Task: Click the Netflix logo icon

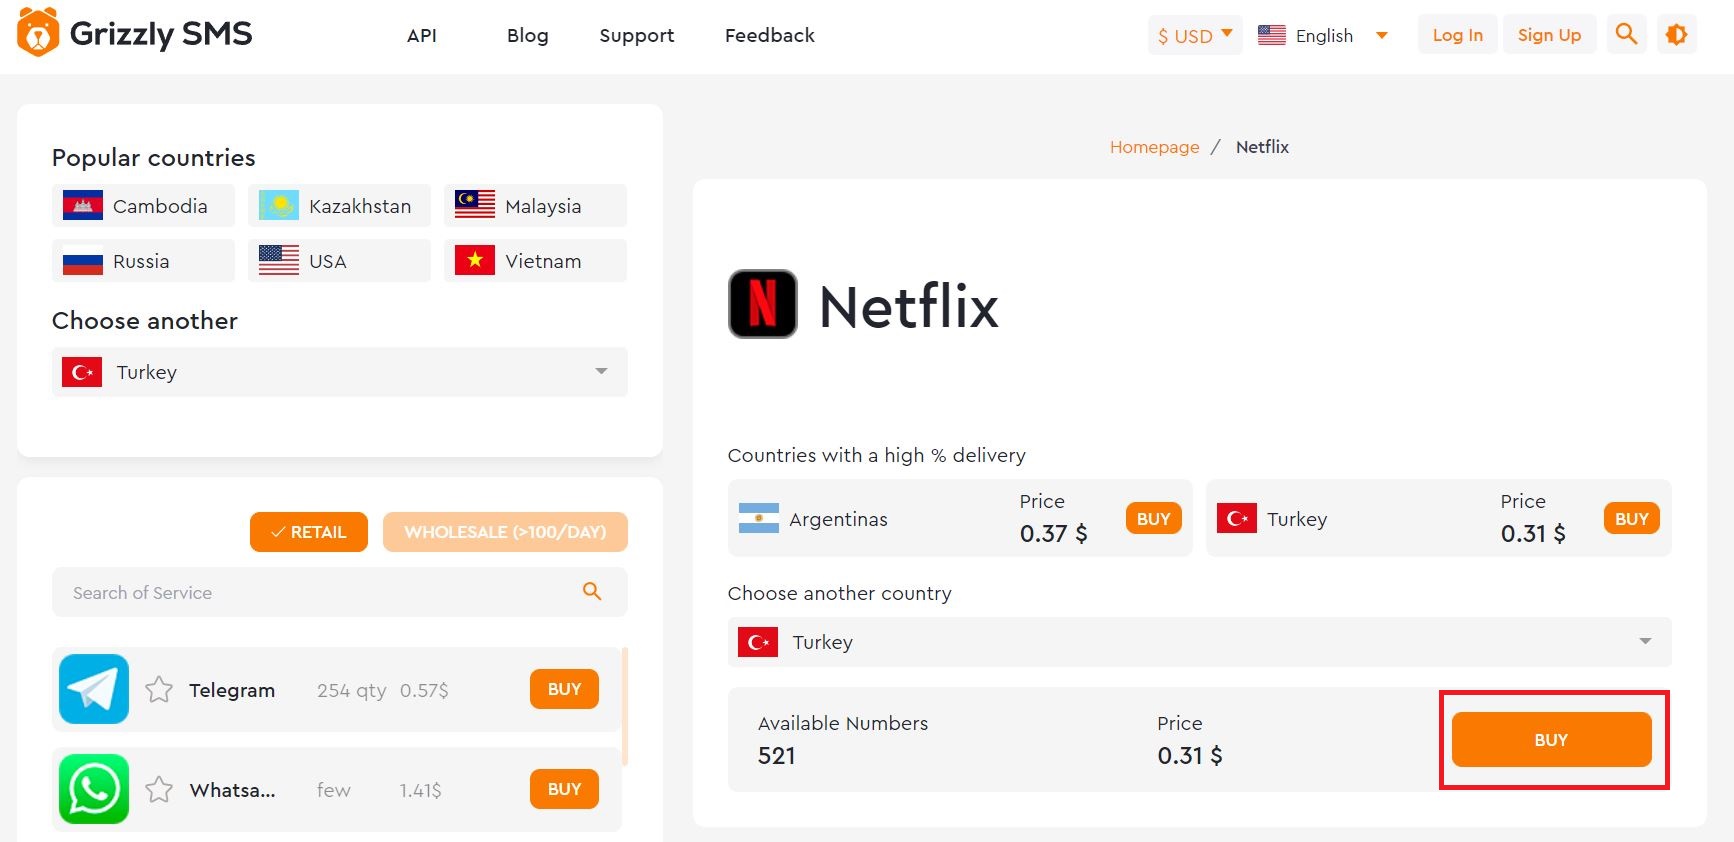Action: coord(763,304)
